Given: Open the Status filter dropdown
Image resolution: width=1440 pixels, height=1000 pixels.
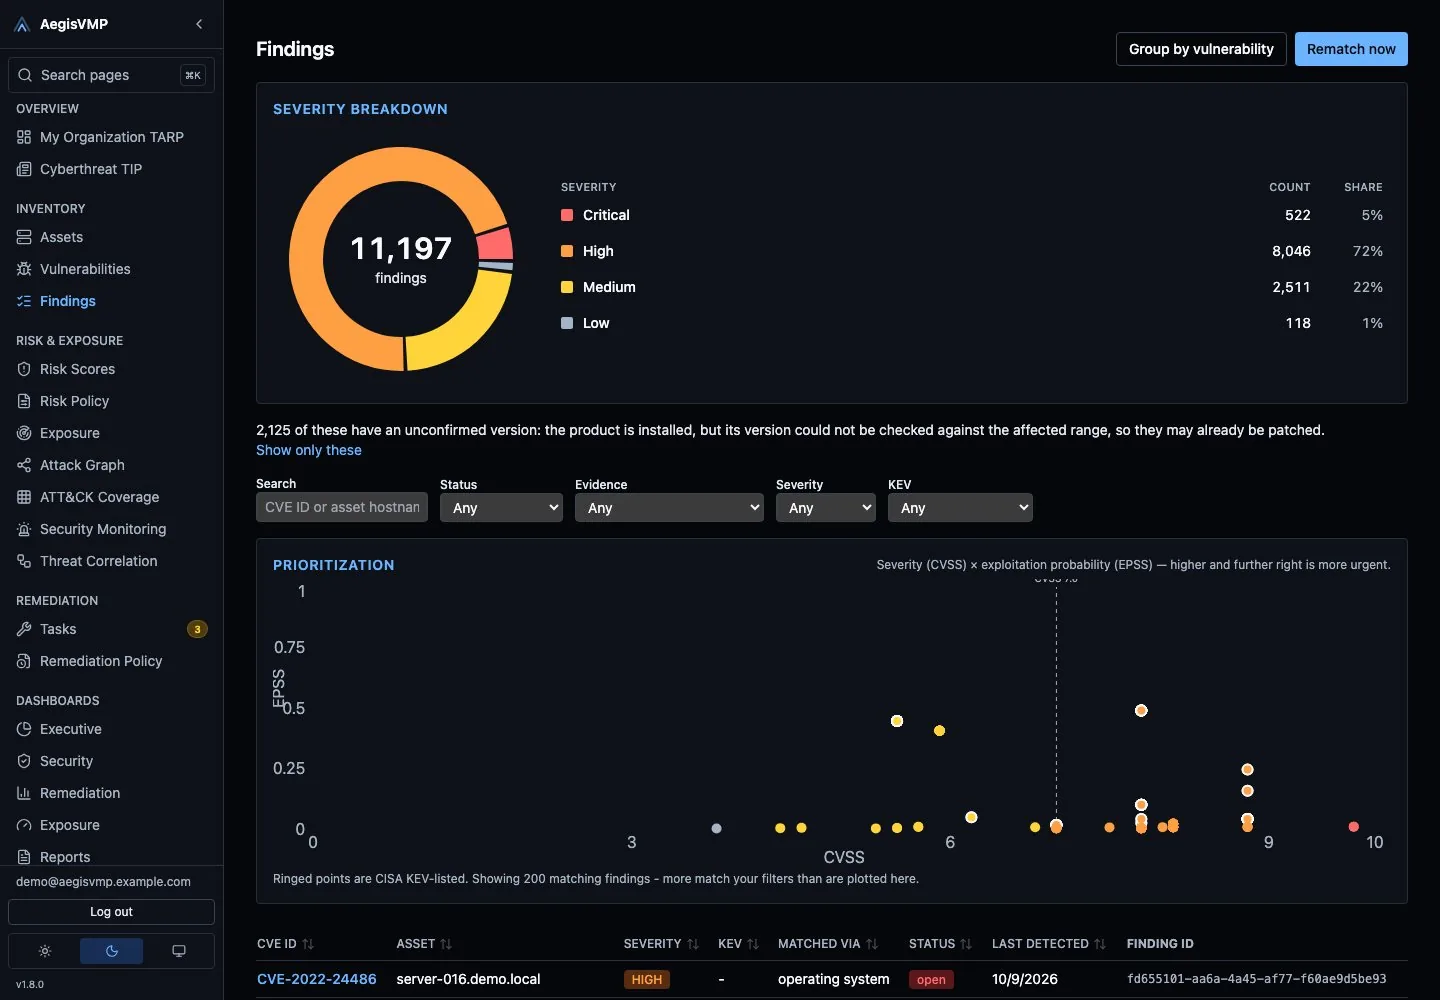Looking at the screenshot, I should coord(501,508).
